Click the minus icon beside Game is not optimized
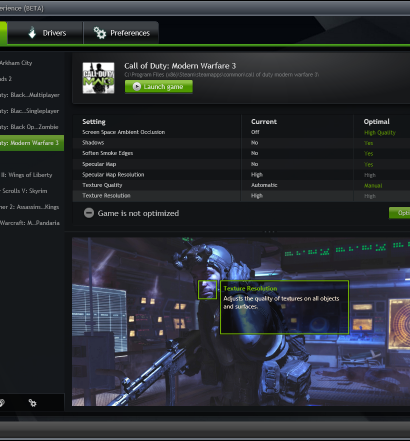The width and height of the screenshot is (410, 441). click(x=89, y=213)
